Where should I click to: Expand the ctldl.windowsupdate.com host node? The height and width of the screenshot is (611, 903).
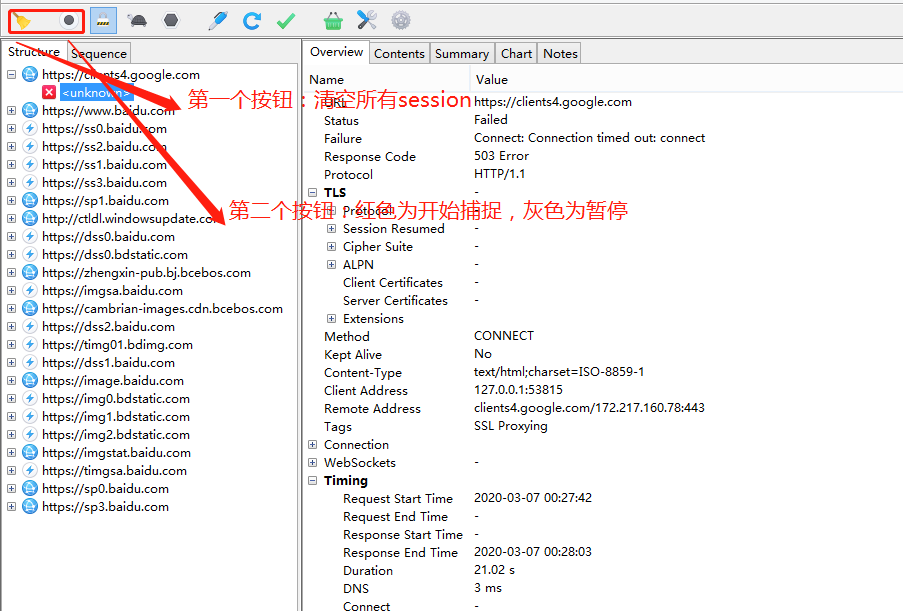coord(12,218)
